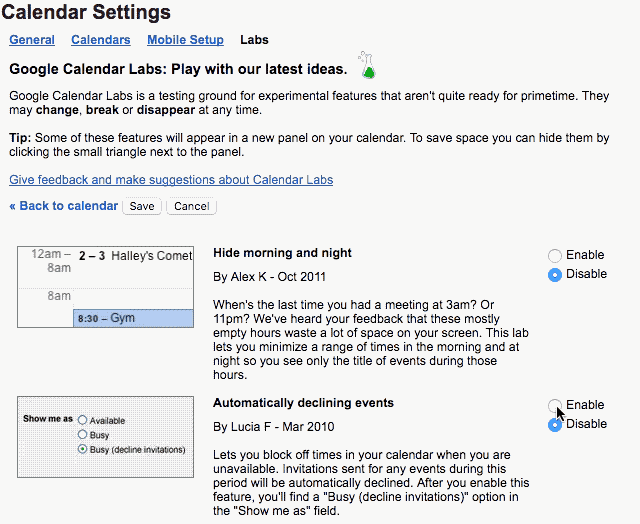Enable the Hide morning and night lab
Screen dimensions: 640x524
[x=555, y=256]
